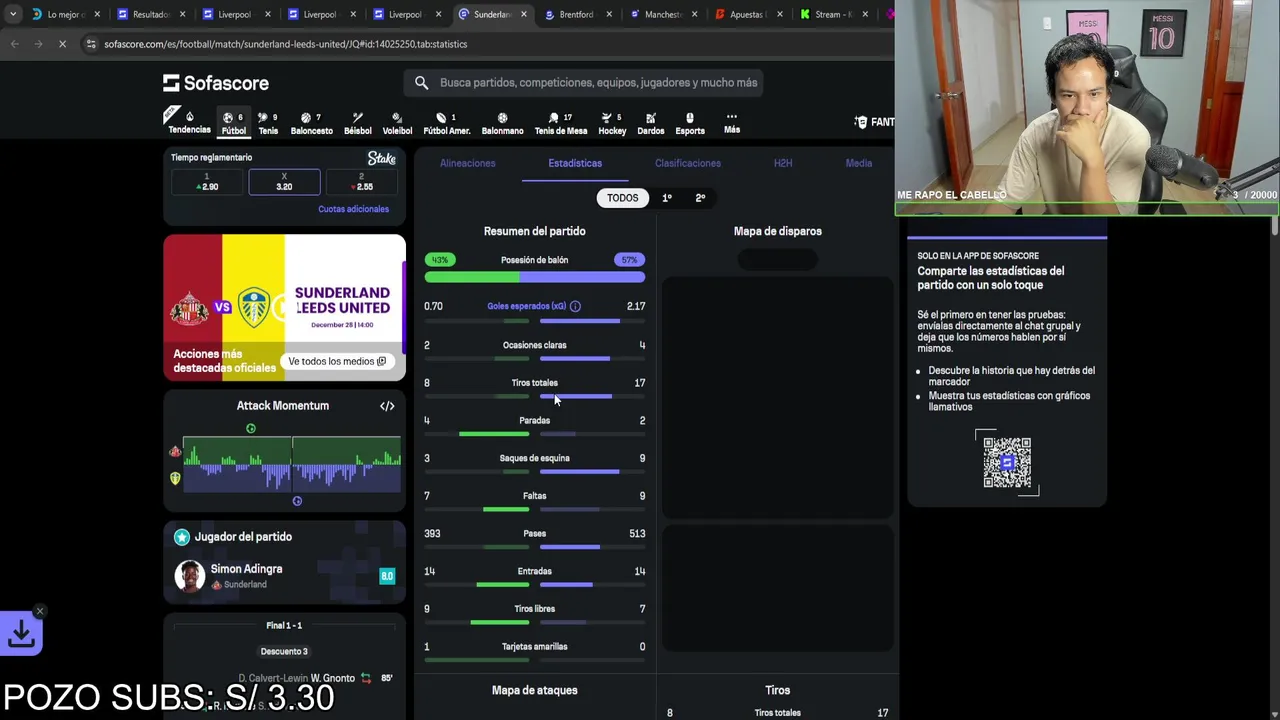Screen dimensions: 1280x720
Task: Show second half 2º statistics
Action: [700, 198]
